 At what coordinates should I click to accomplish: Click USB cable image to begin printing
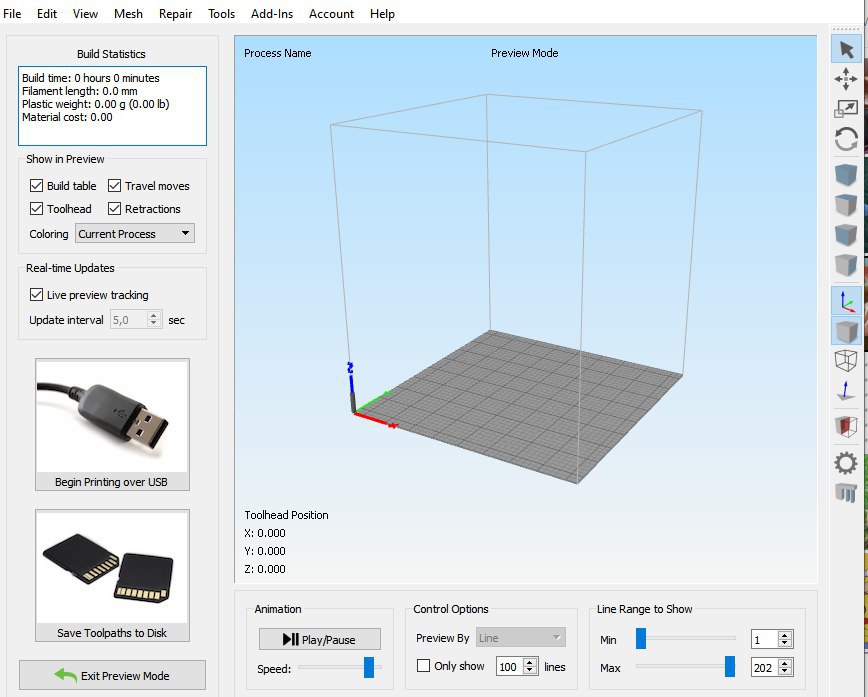coord(112,416)
